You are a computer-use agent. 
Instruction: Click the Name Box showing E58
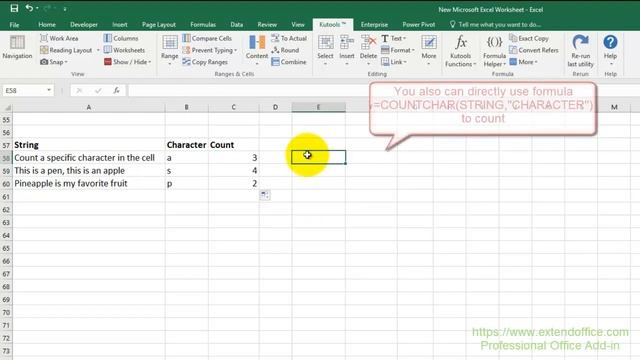tap(23, 90)
